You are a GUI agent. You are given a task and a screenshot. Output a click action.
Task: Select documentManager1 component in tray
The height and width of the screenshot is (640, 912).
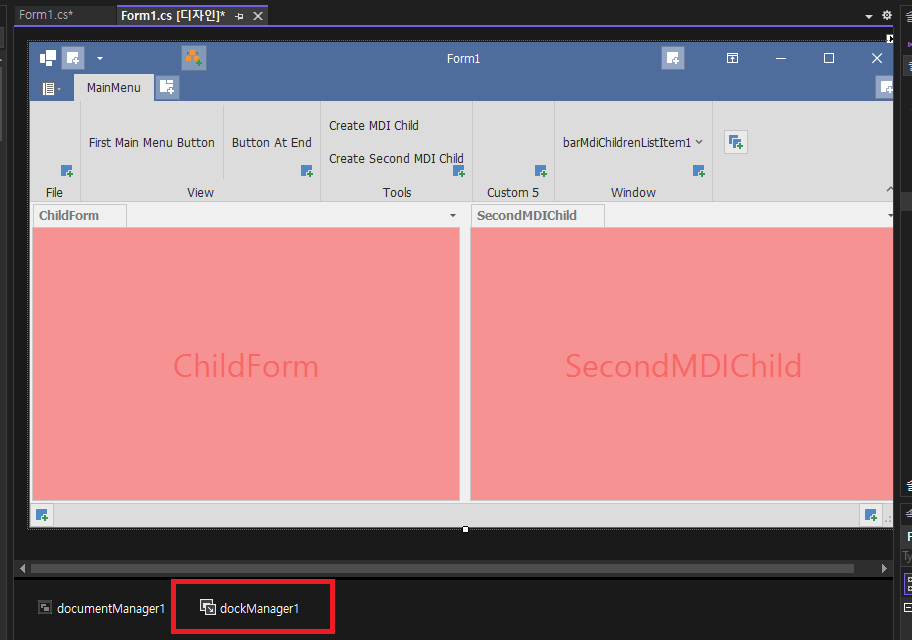point(102,609)
